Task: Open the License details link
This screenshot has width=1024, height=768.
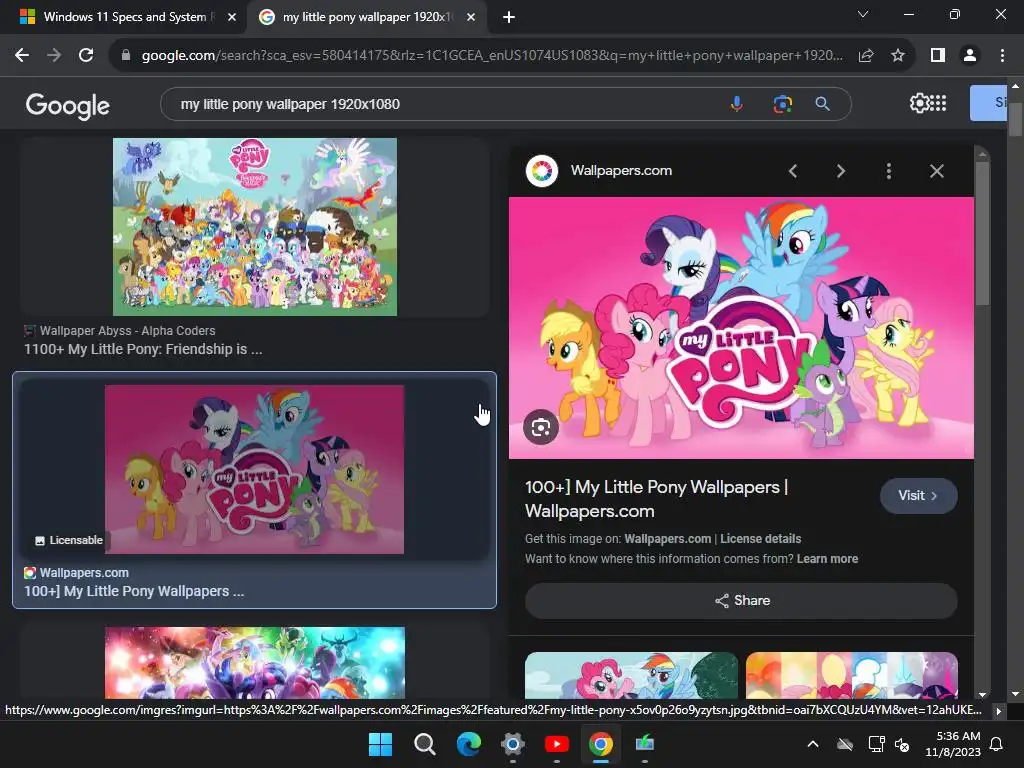Action: tap(760, 539)
